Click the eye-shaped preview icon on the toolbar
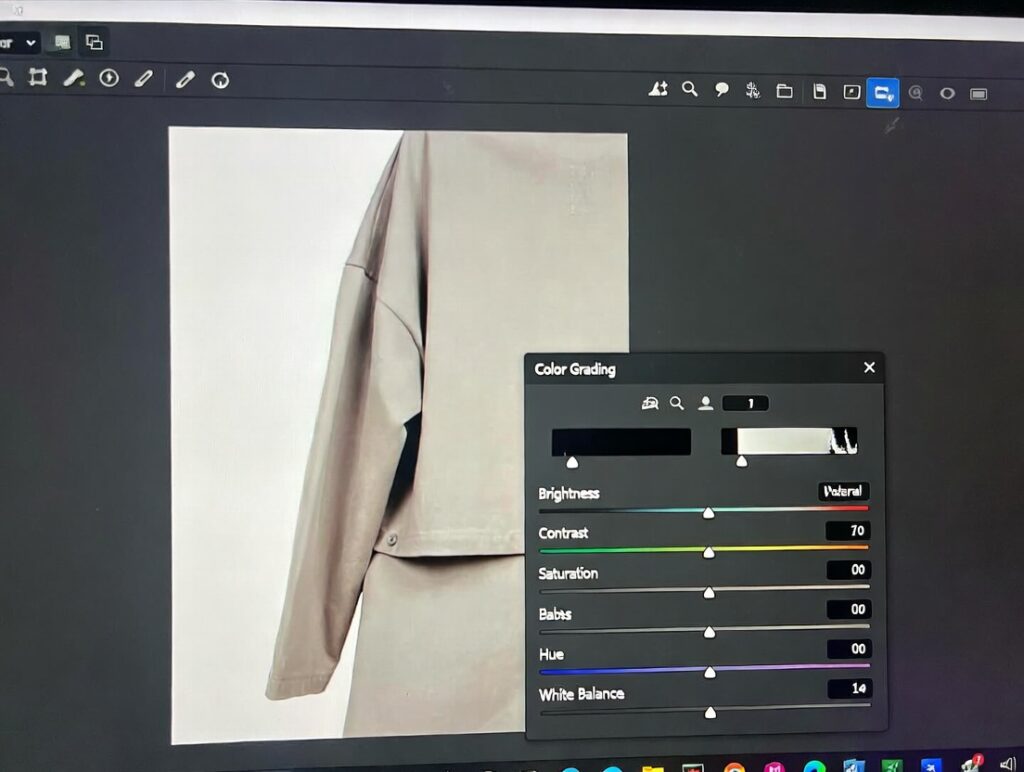The width and height of the screenshot is (1024, 772). [x=946, y=92]
